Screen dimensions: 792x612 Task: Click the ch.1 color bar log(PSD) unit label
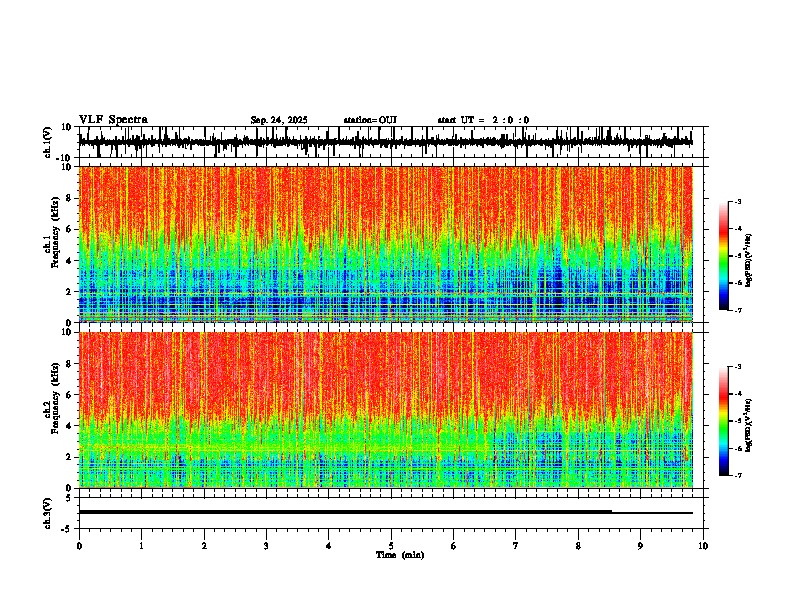749,260
